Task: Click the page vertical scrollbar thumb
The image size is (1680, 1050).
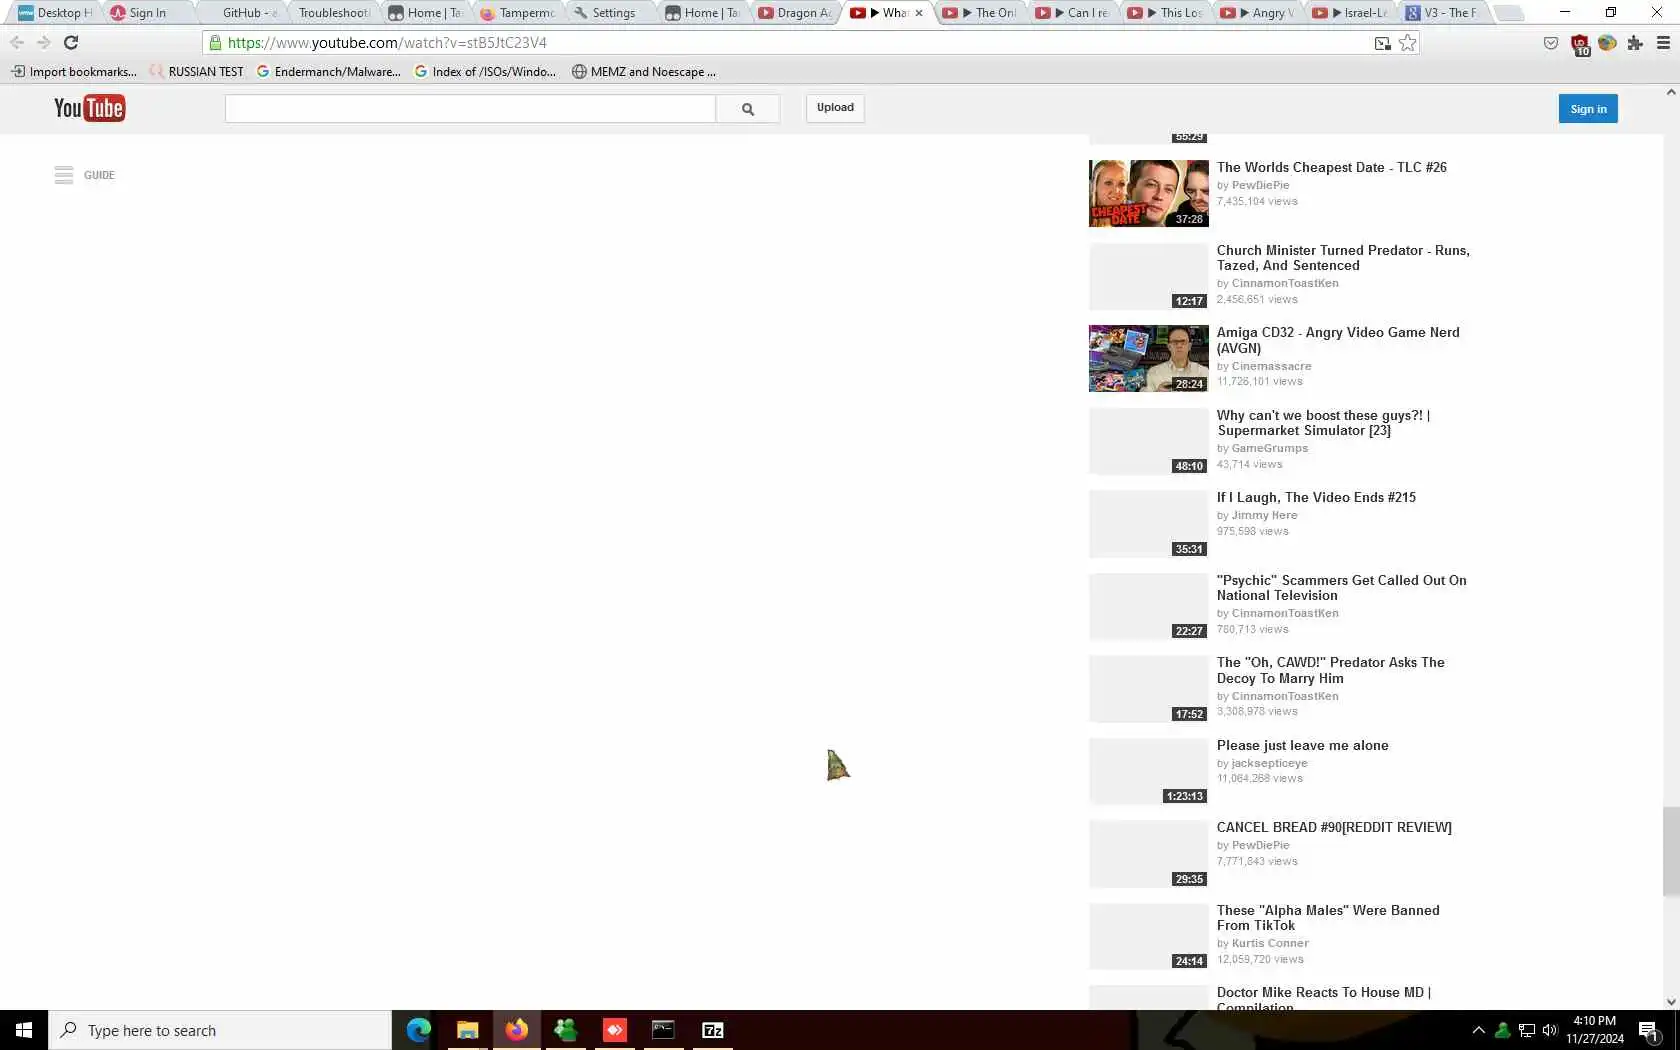Action: pos(1670,851)
